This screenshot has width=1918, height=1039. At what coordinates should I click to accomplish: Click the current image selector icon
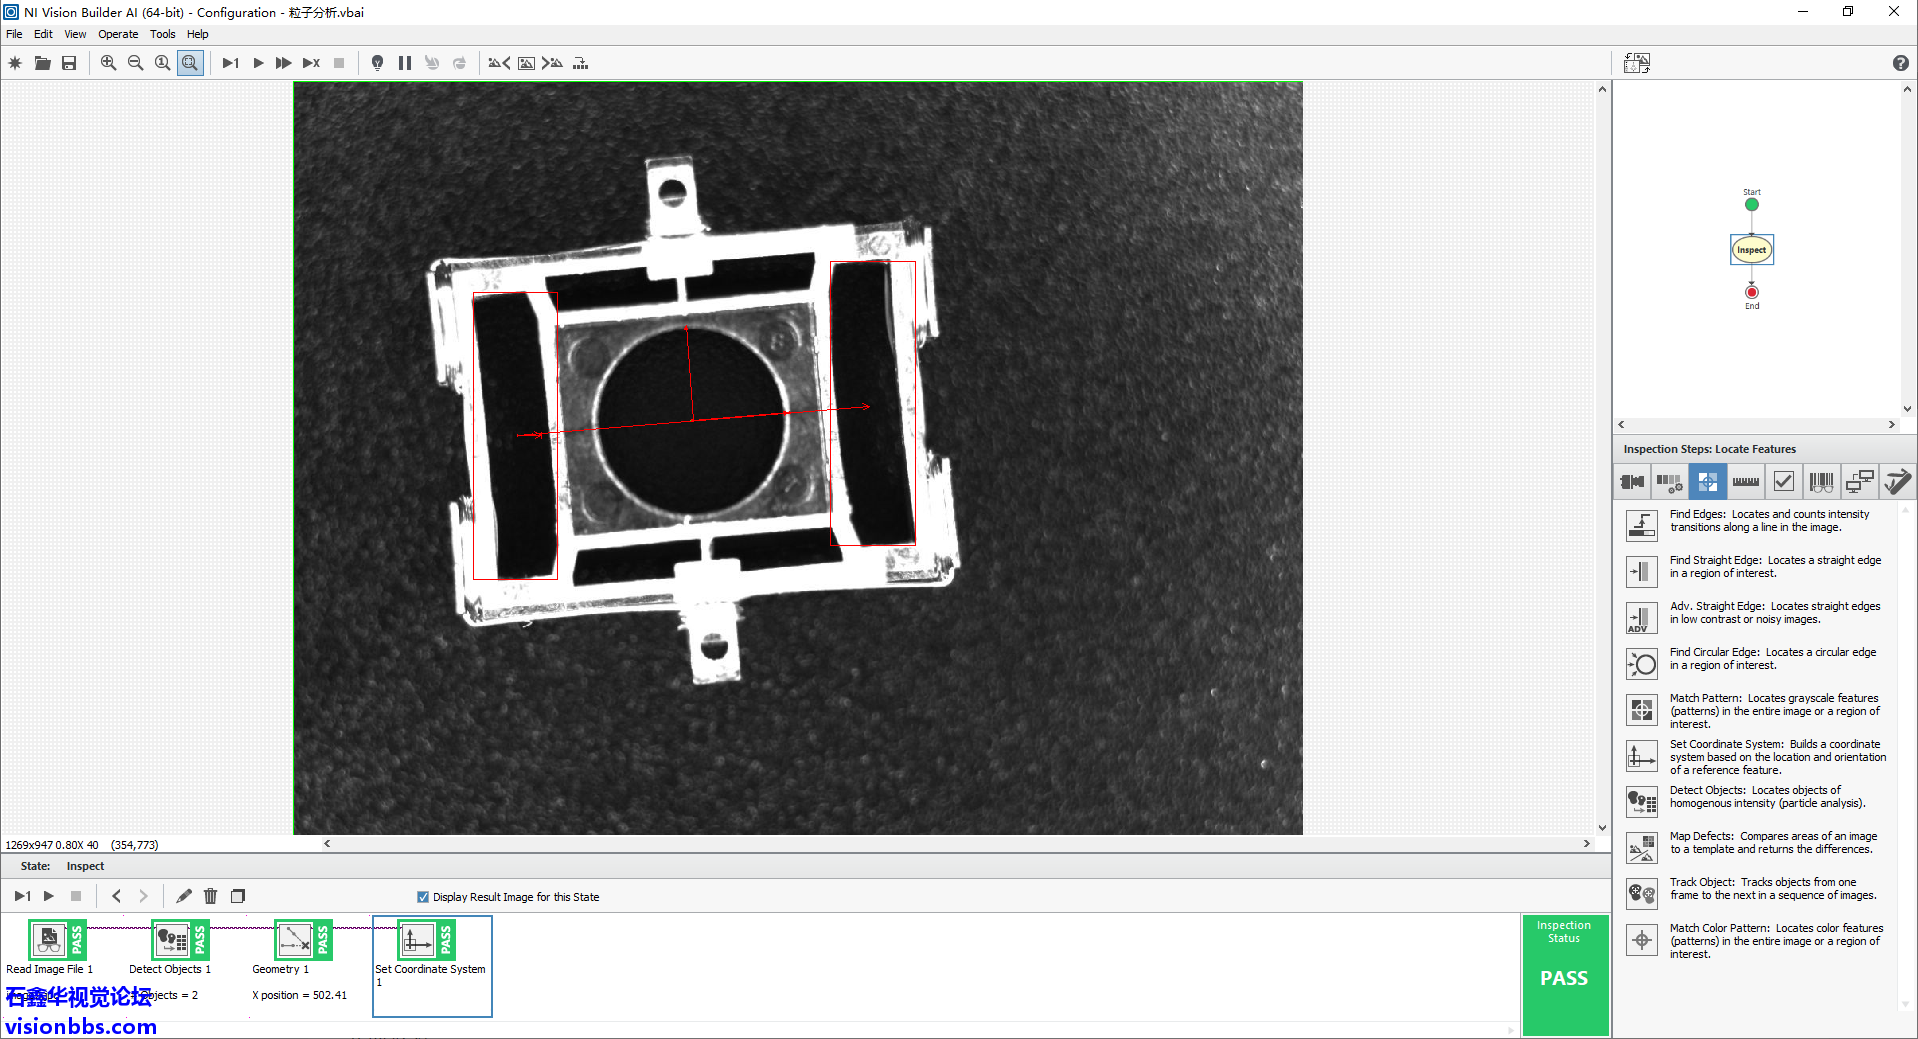(x=526, y=63)
